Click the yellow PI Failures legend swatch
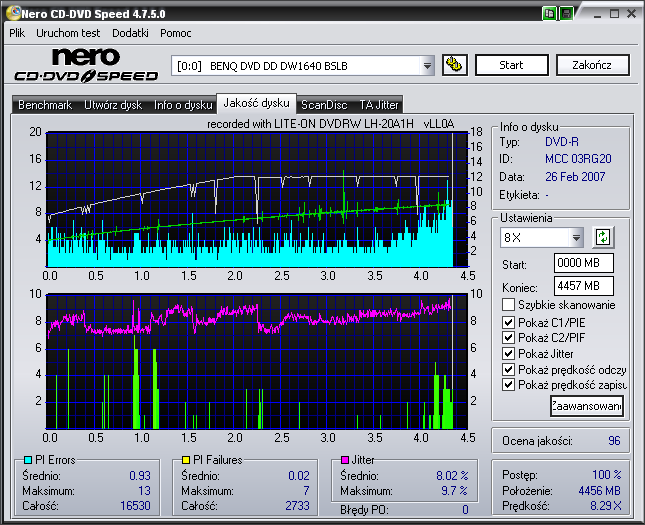 186,460
